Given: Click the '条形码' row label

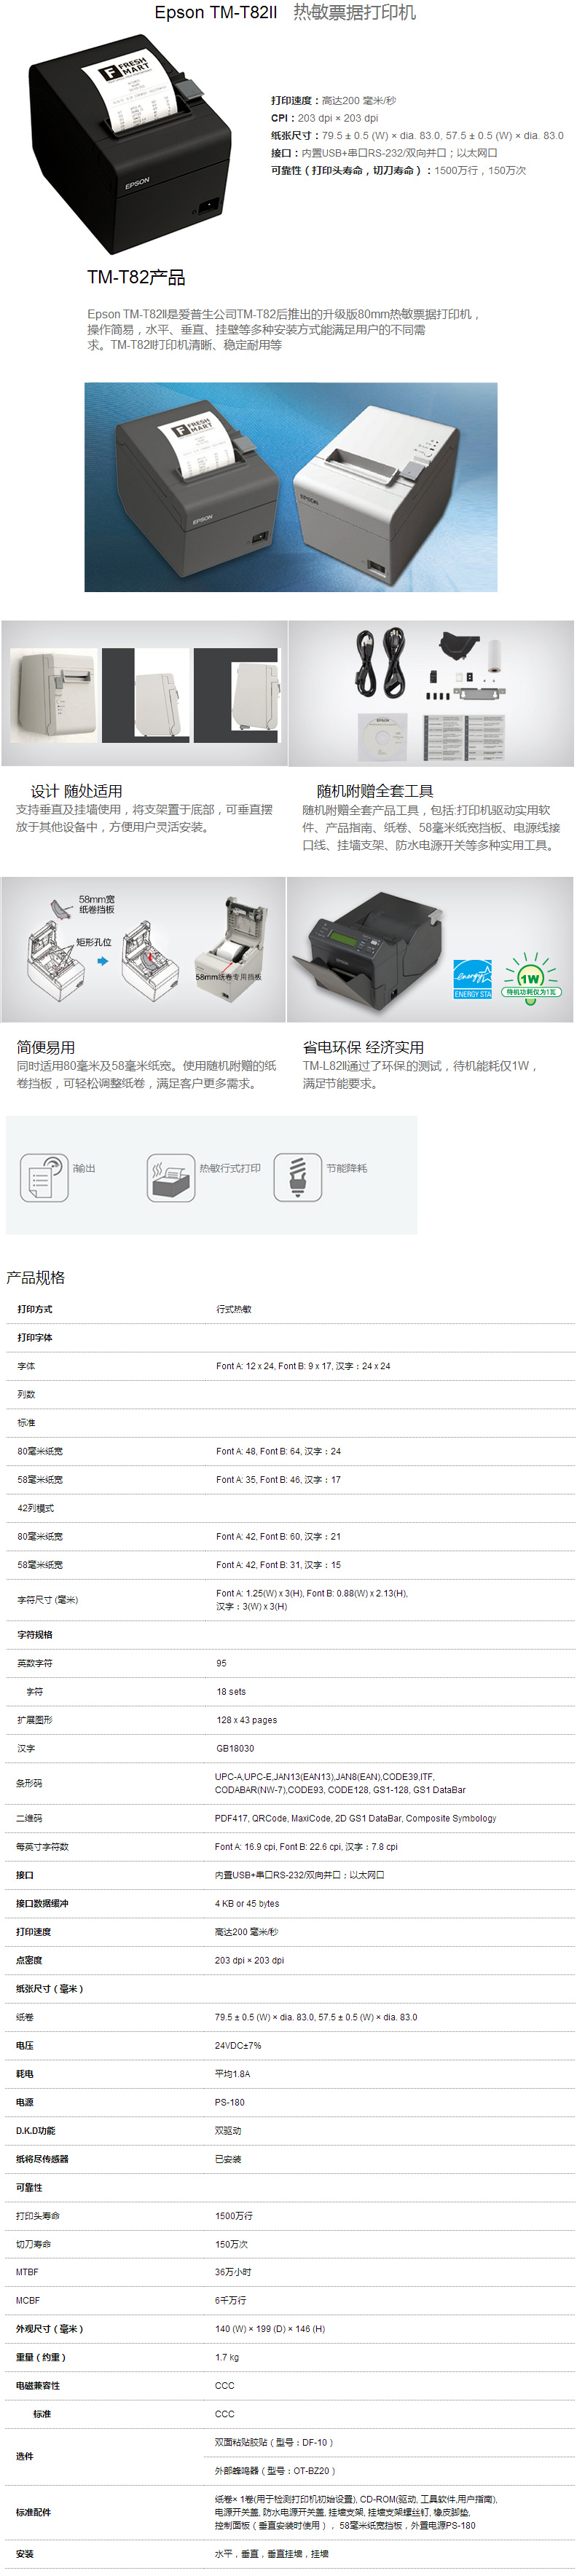Looking at the screenshot, I should (29, 1783).
